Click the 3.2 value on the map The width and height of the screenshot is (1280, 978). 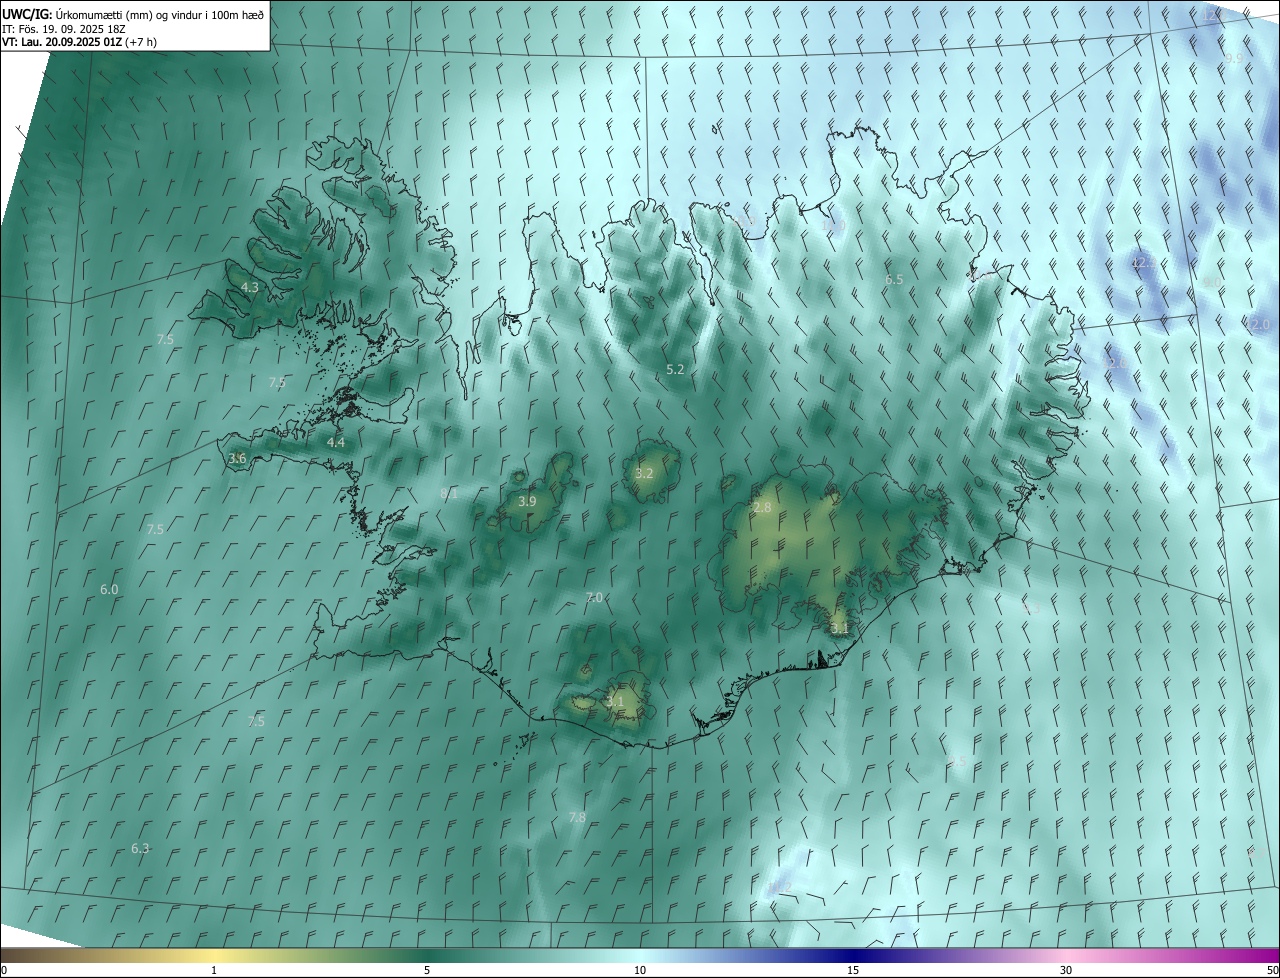pos(644,473)
